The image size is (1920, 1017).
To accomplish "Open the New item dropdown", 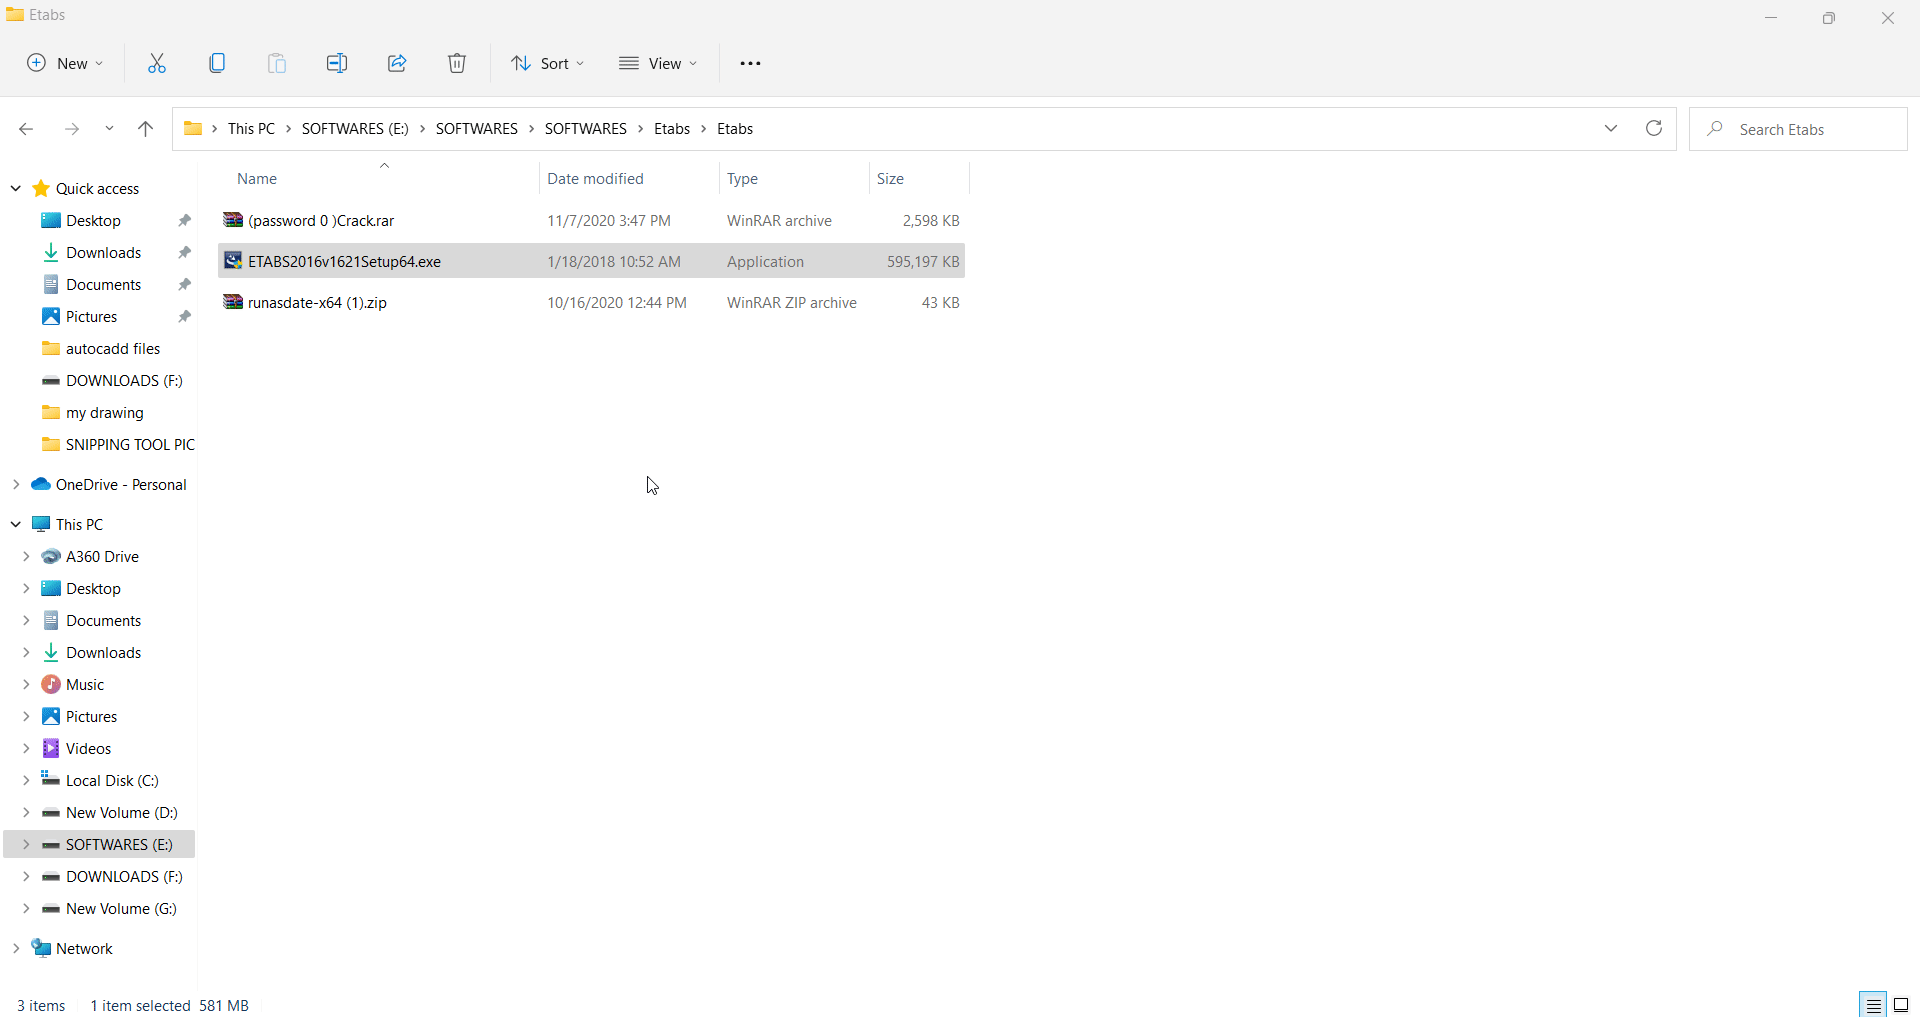I will click(64, 63).
